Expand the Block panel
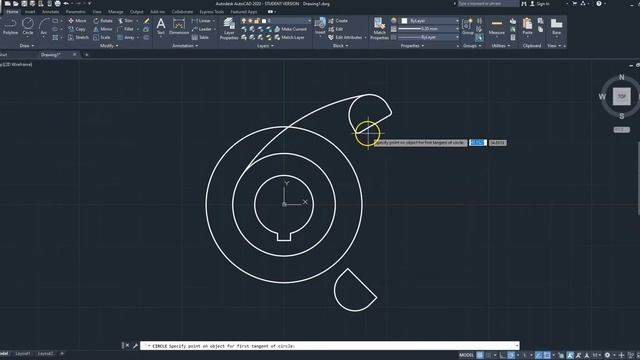 [340, 46]
